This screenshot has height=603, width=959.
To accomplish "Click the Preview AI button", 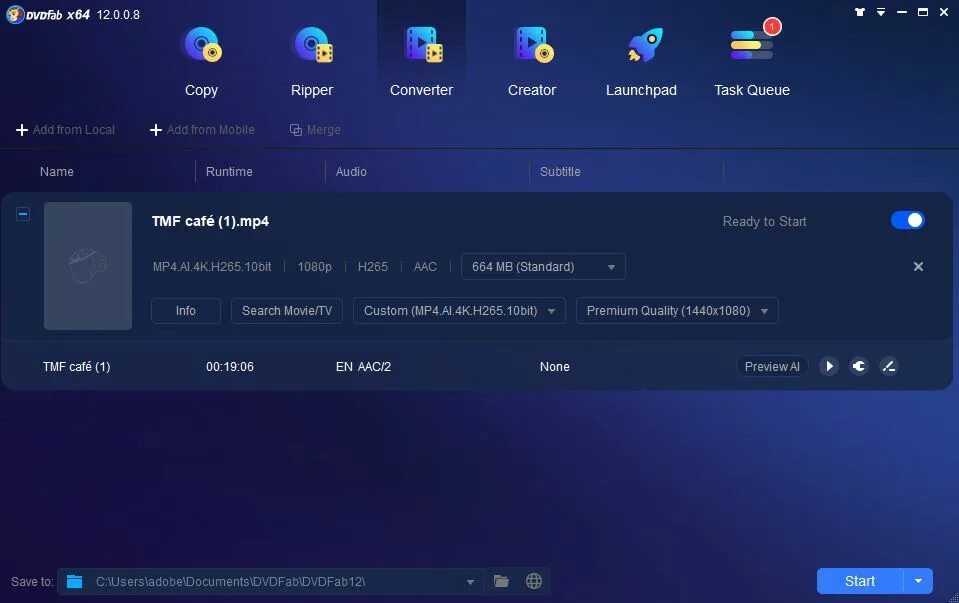I will click(772, 366).
